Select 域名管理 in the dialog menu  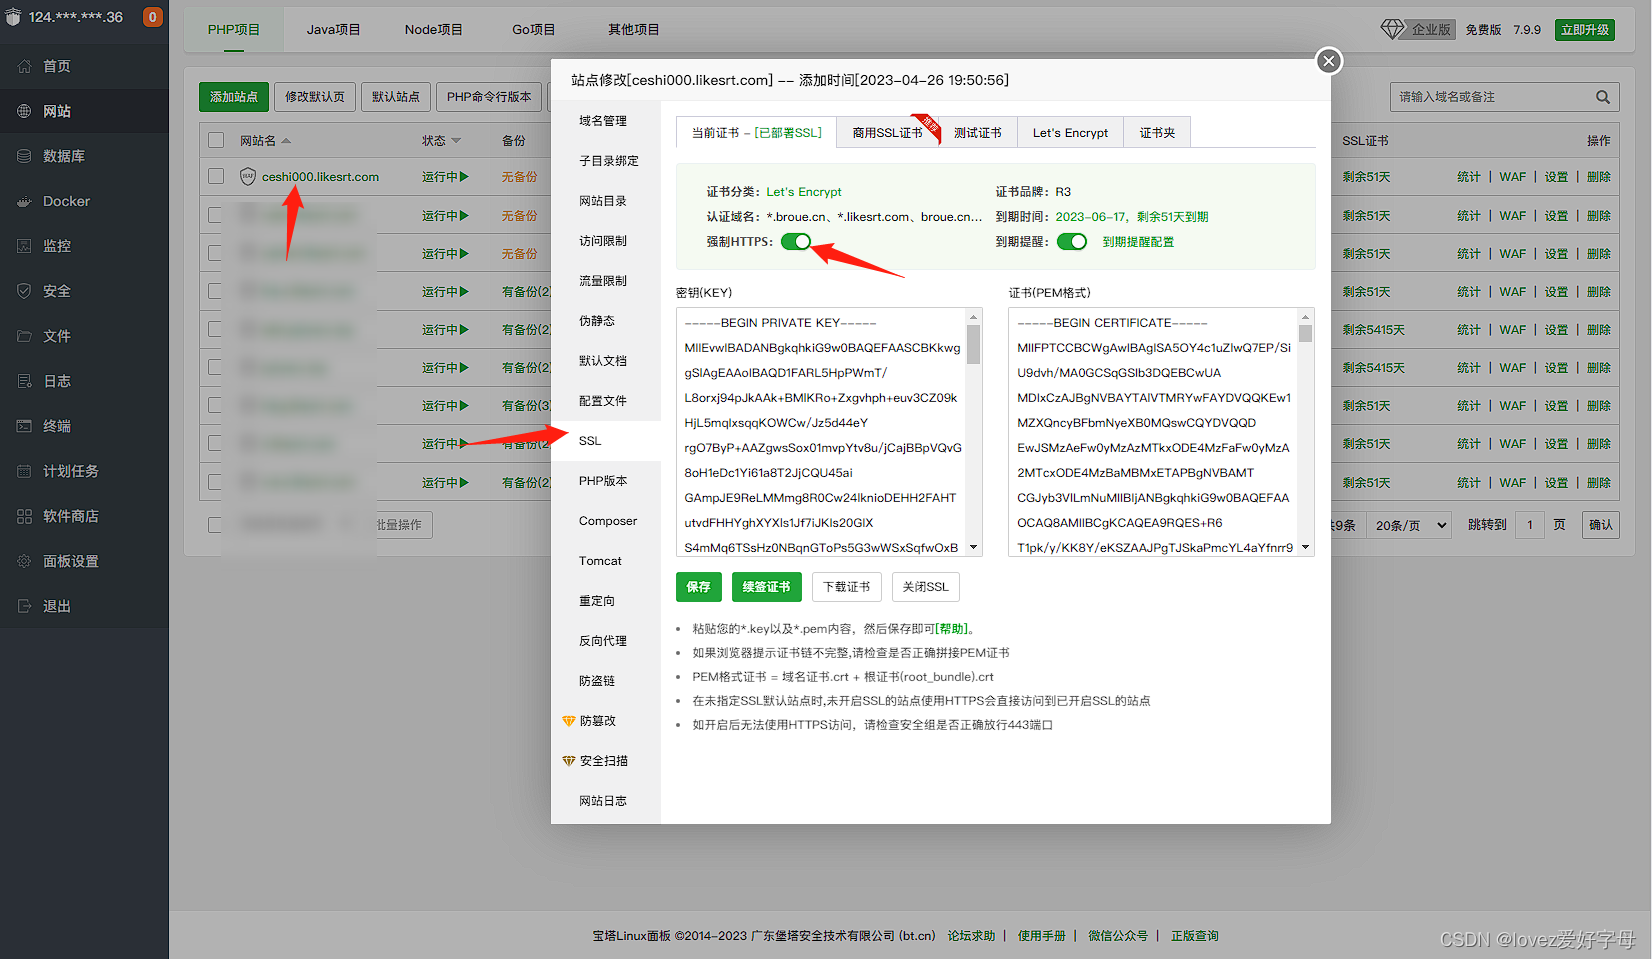[606, 121]
